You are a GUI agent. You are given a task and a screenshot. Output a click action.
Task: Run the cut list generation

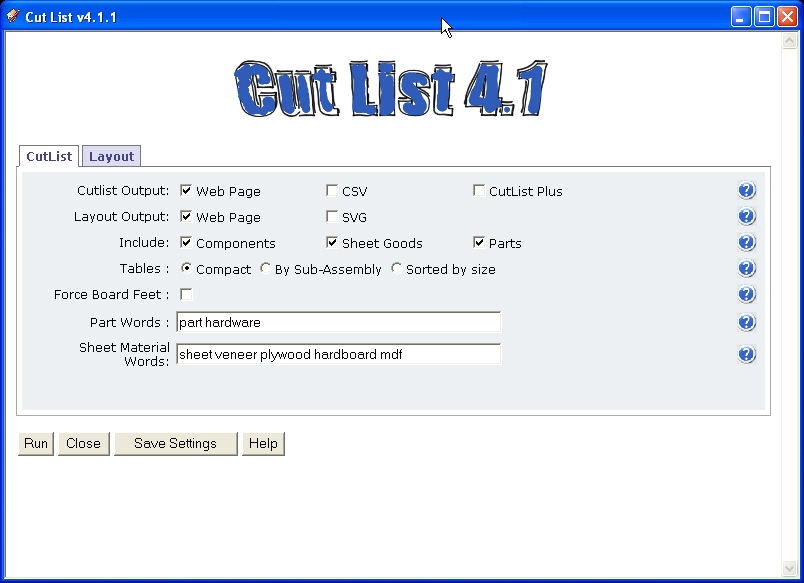coord(35,443)
